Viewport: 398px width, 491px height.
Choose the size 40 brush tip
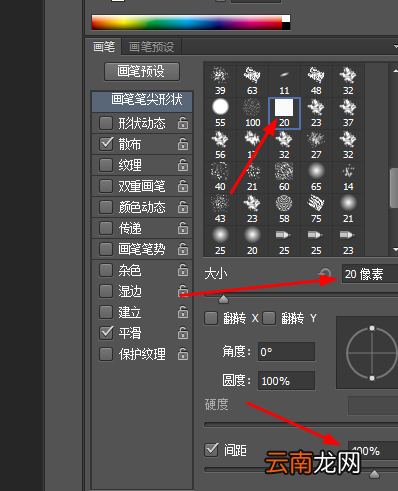220,177
